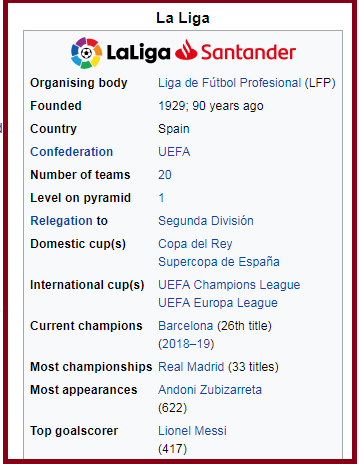
Task: Open the Confederation label link
Action: click(71, 152)
